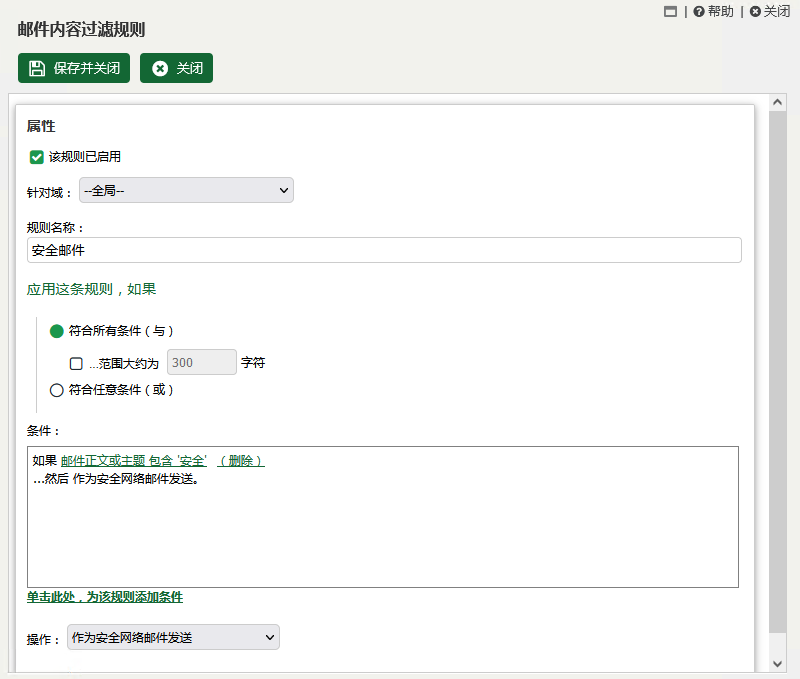
Task: Uncheck 该规则已启用 checkbox
Action: click(x=36, y=157)
